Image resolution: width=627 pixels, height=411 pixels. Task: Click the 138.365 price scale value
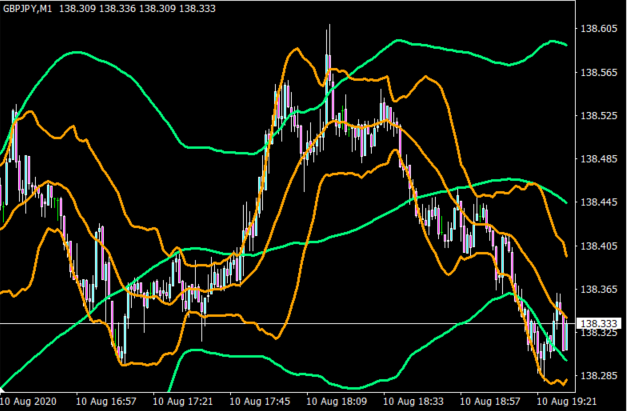[599, 289]
